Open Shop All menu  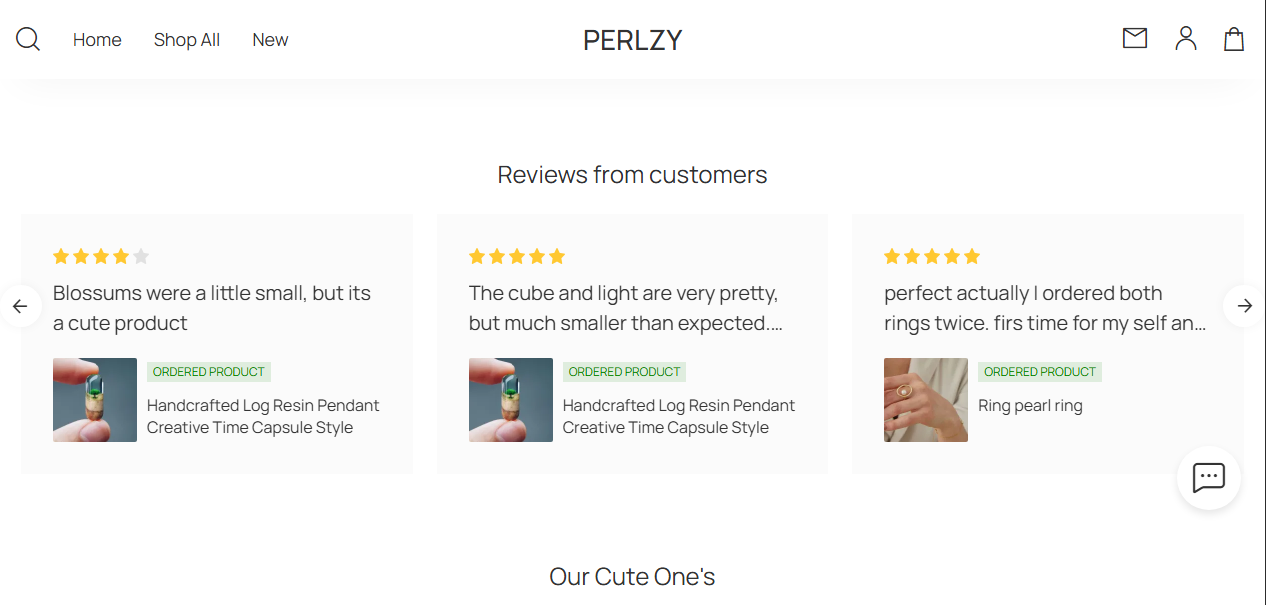187,40
